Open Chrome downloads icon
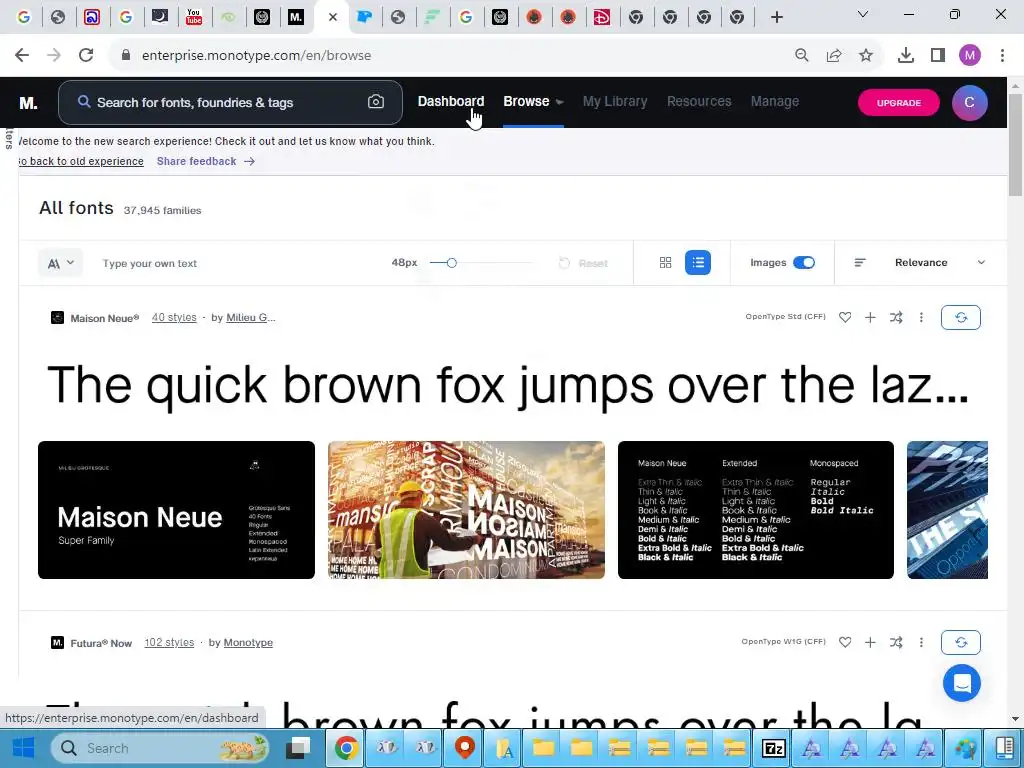Screen dimensions: 1024x768 click(x=906, y=56)
